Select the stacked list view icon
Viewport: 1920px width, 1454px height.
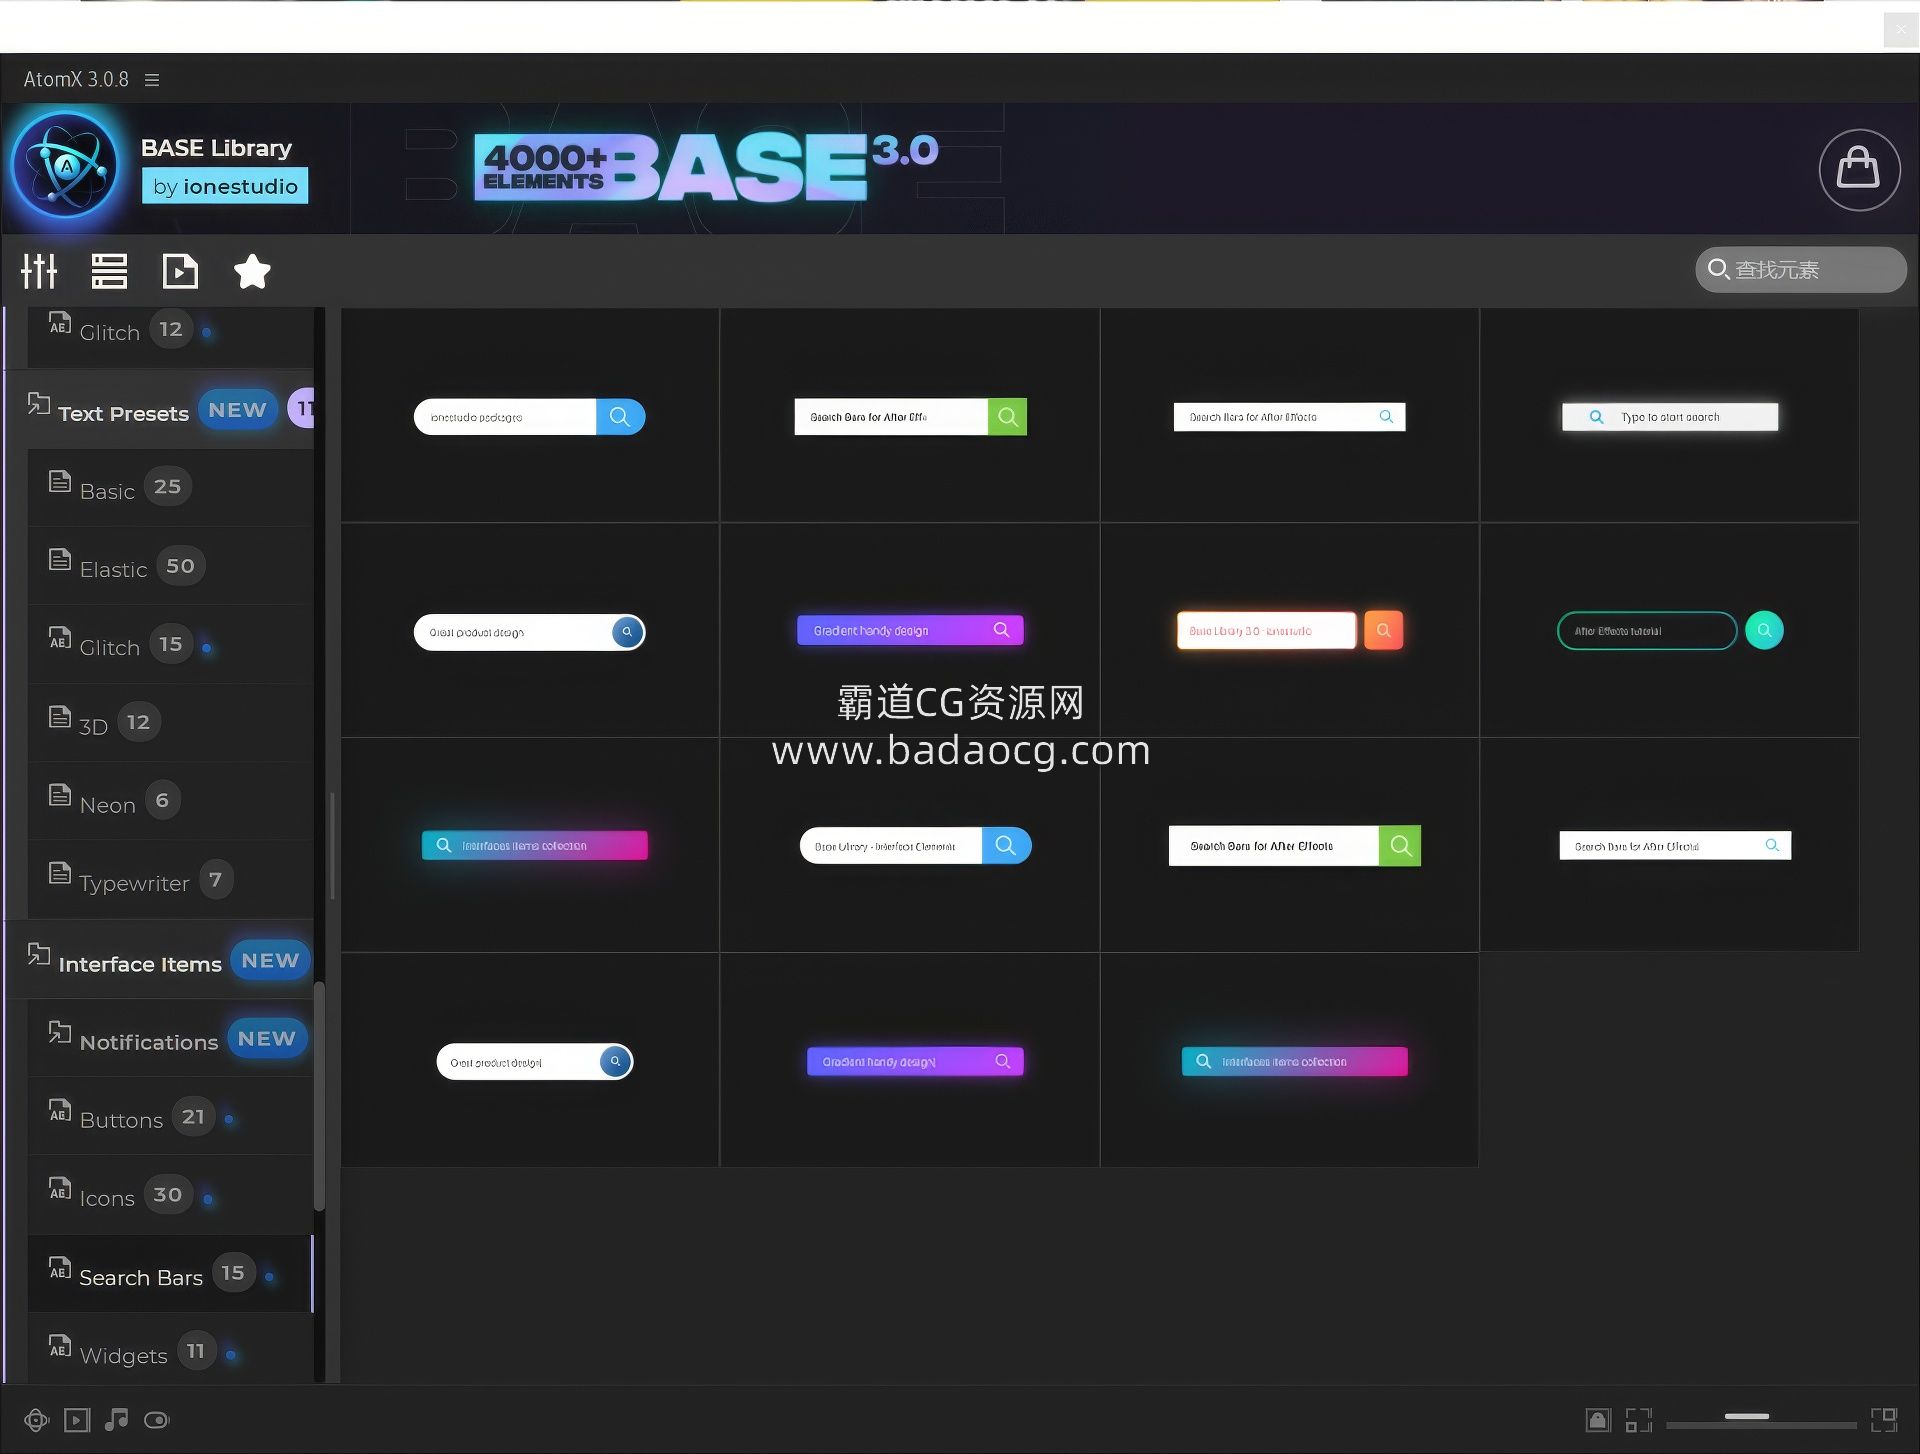coord(109,271)
